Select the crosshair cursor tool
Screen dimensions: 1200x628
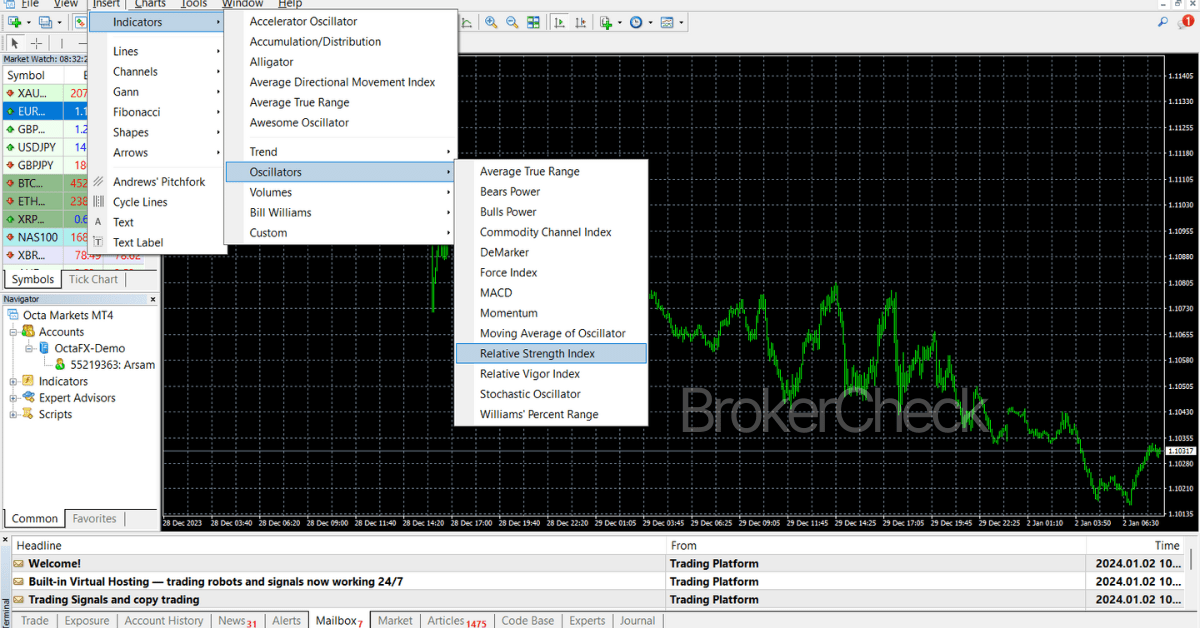coord(37,43)
